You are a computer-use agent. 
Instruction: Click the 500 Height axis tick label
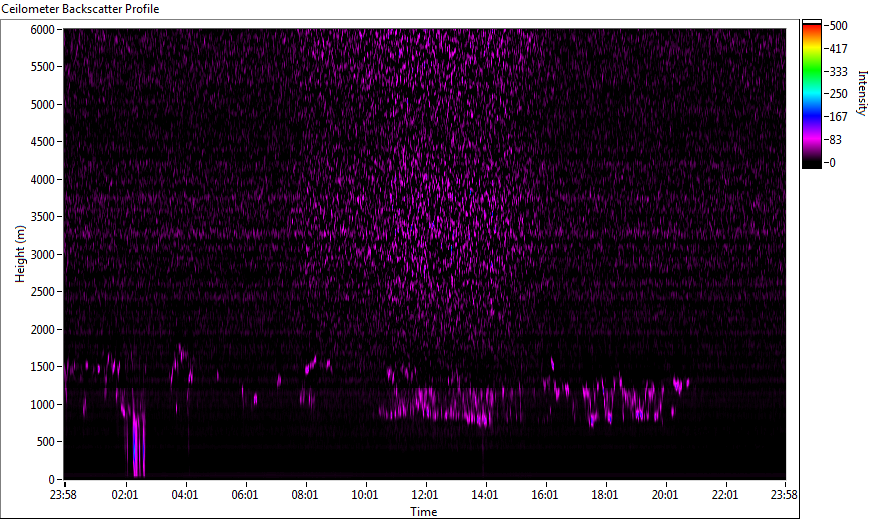(46, 442)
